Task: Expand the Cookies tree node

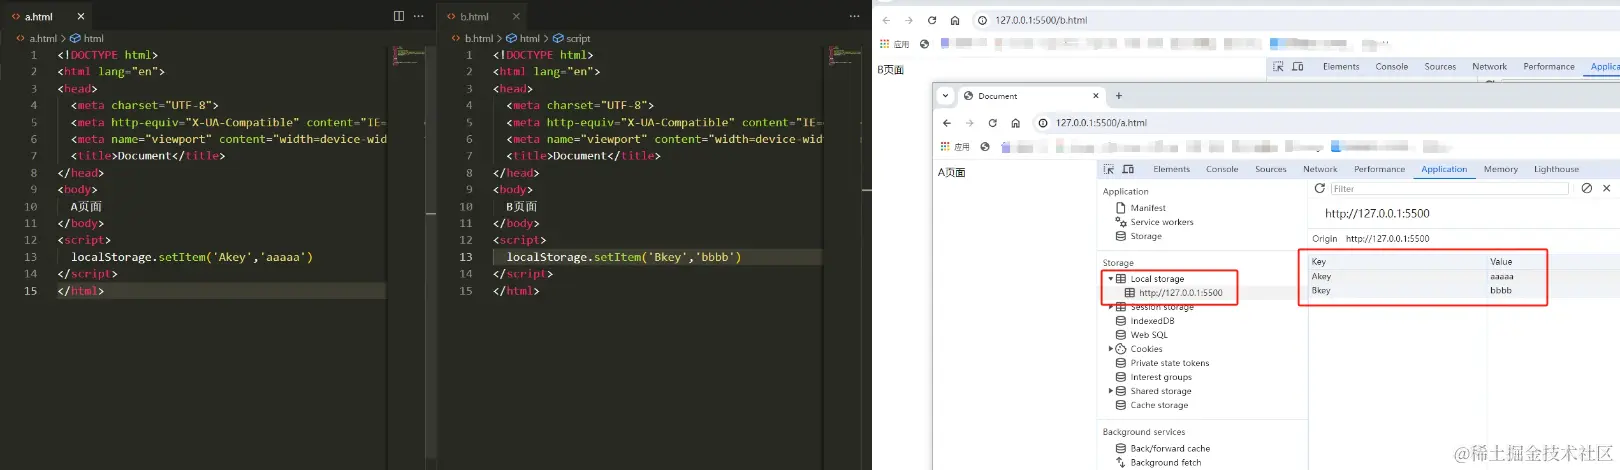Action: point(1110,349)
